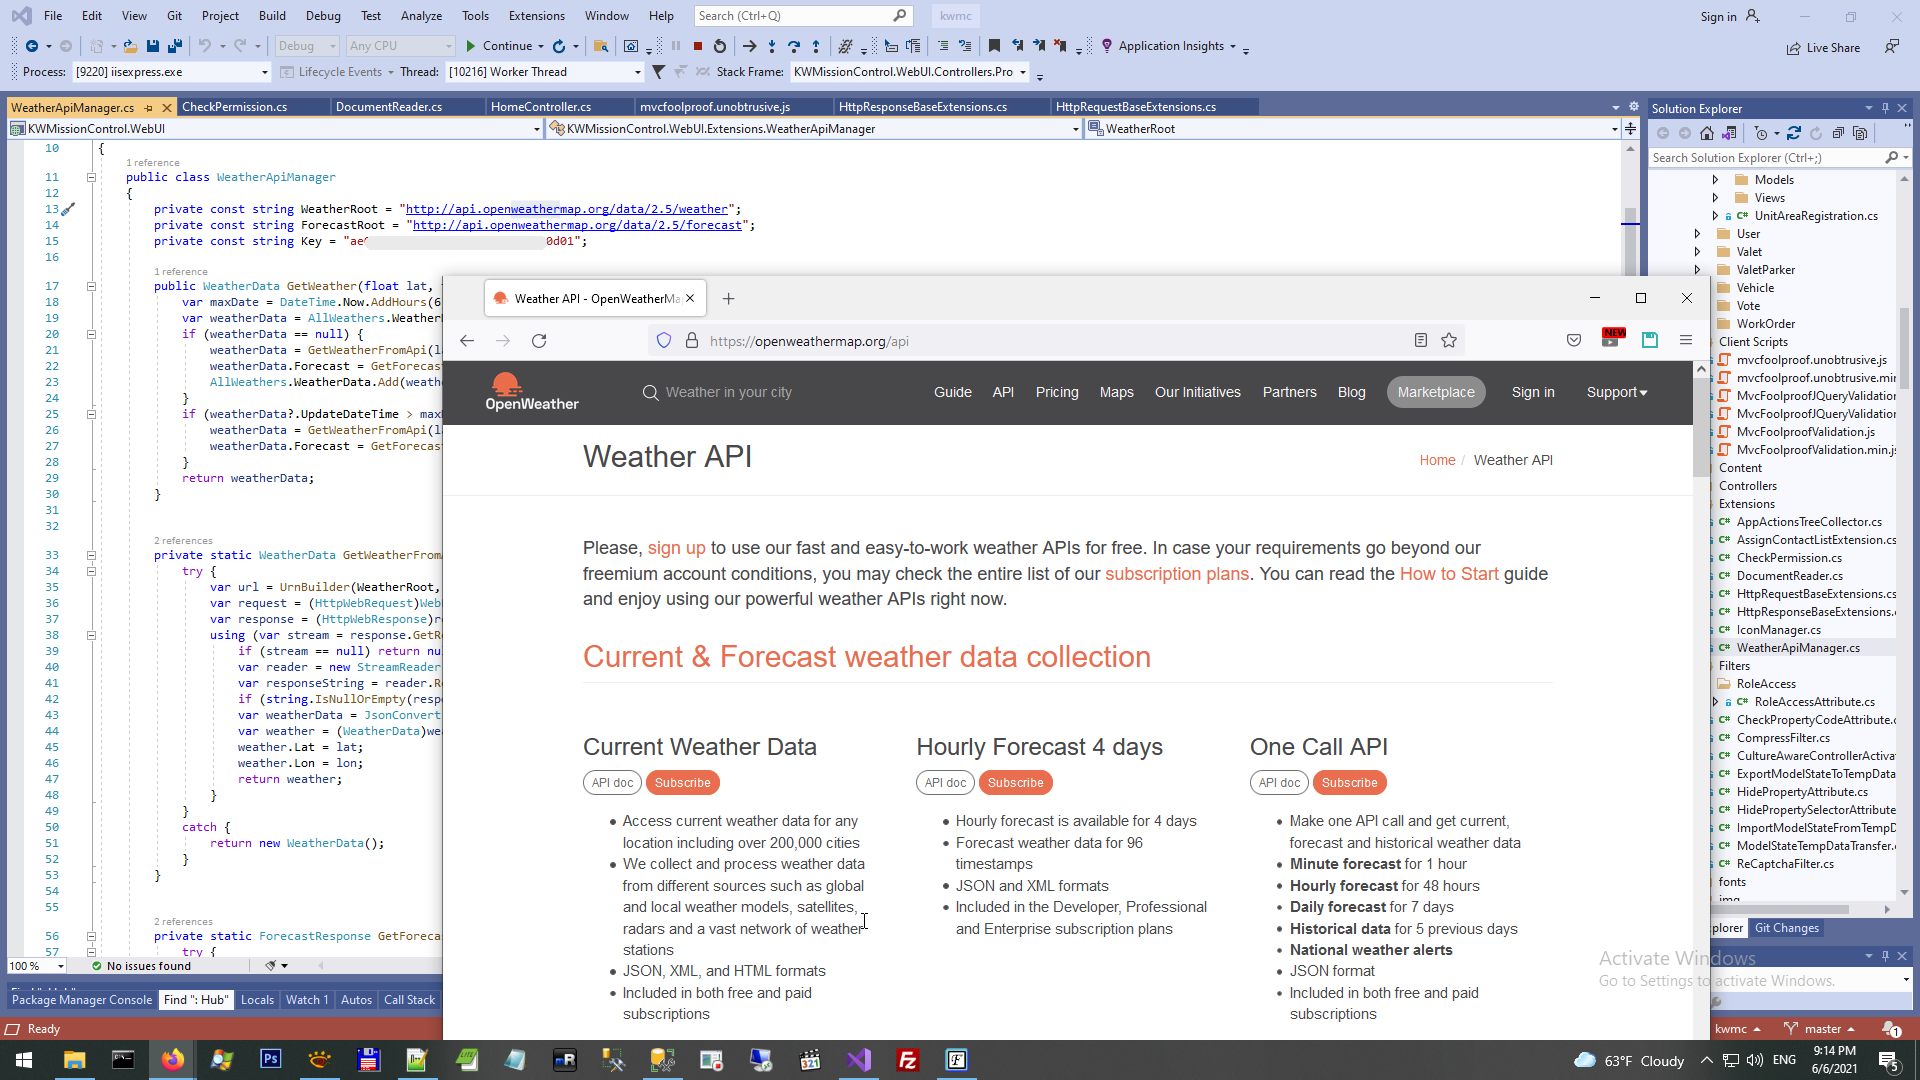The image size is (1920, 1080).
Task: Click the Stop Debugging red square icon
Action: (x=698, y=46)
